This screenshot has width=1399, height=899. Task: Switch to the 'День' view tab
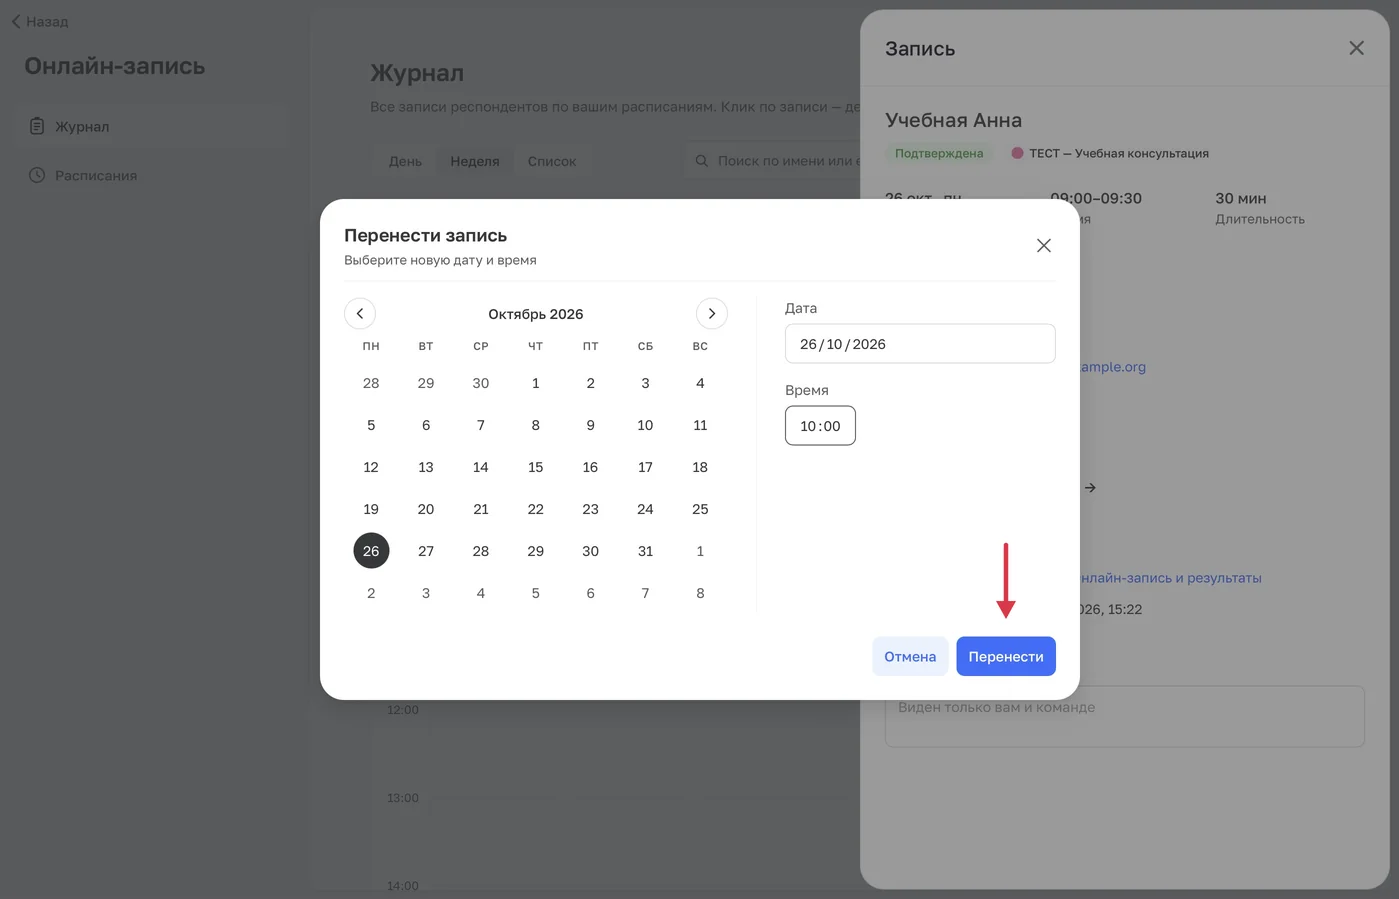pyautogui.click(x=405, y=161)
